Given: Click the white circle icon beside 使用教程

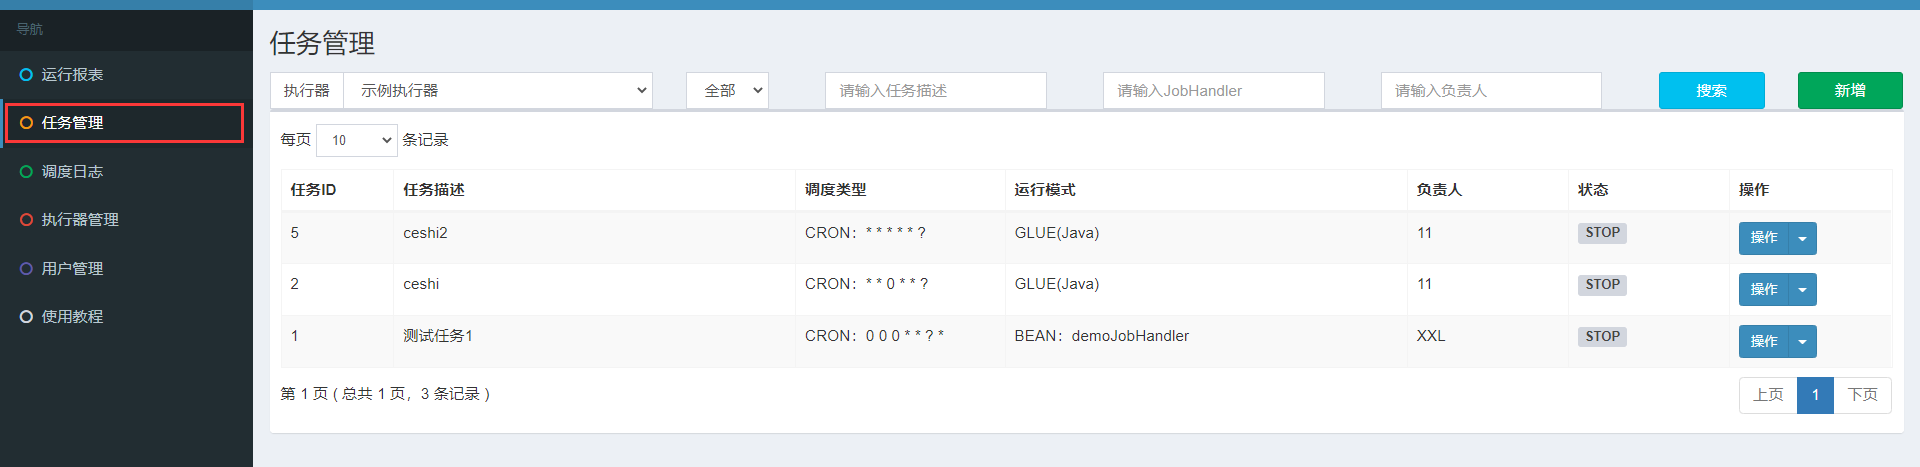Looking at the screenshot, I should pos(26,317).
